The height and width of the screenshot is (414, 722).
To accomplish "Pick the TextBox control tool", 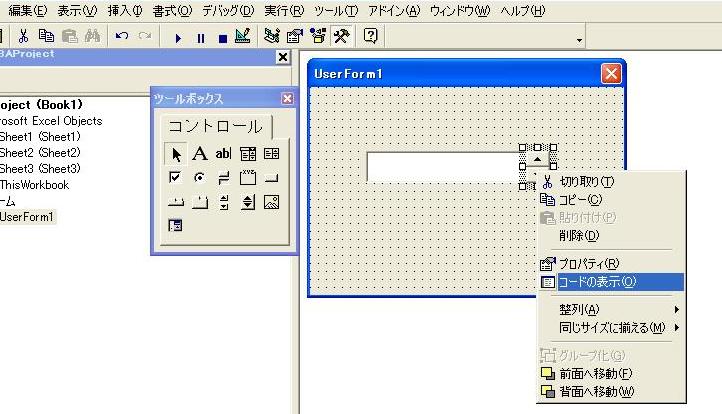I will pyautogui.click(x=223, y=153).
